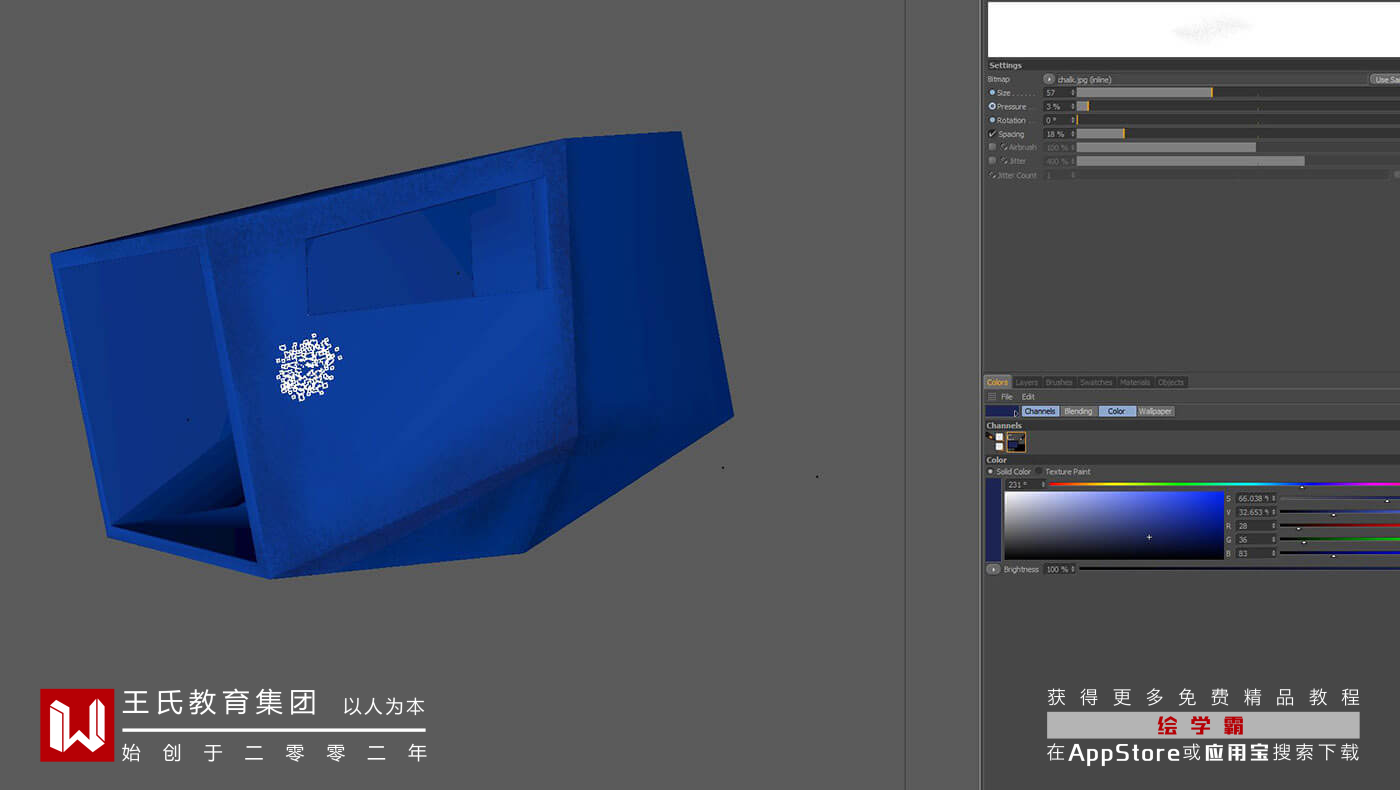1400x790 pixels.
Task: Select the channel texture thumbnail
Action: [x=1016, y=442]
